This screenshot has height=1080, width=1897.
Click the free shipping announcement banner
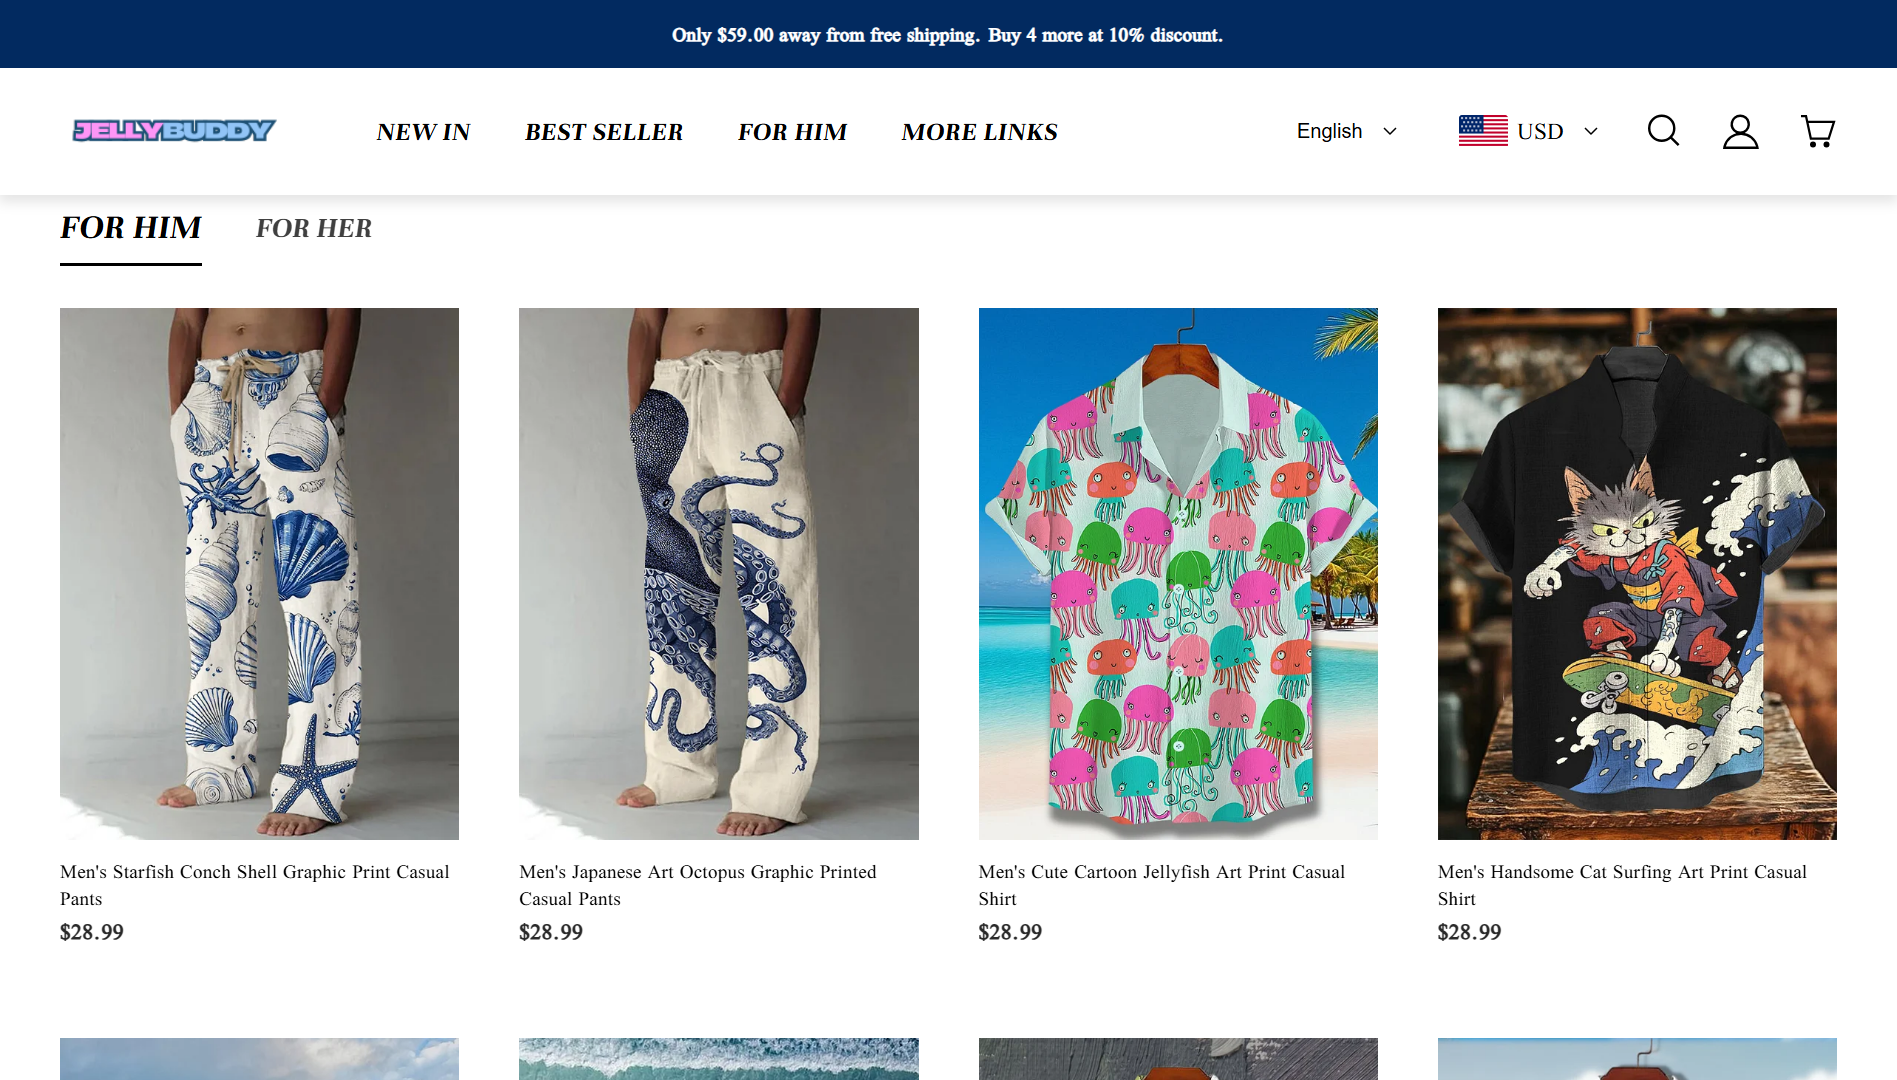coord(947,35)
